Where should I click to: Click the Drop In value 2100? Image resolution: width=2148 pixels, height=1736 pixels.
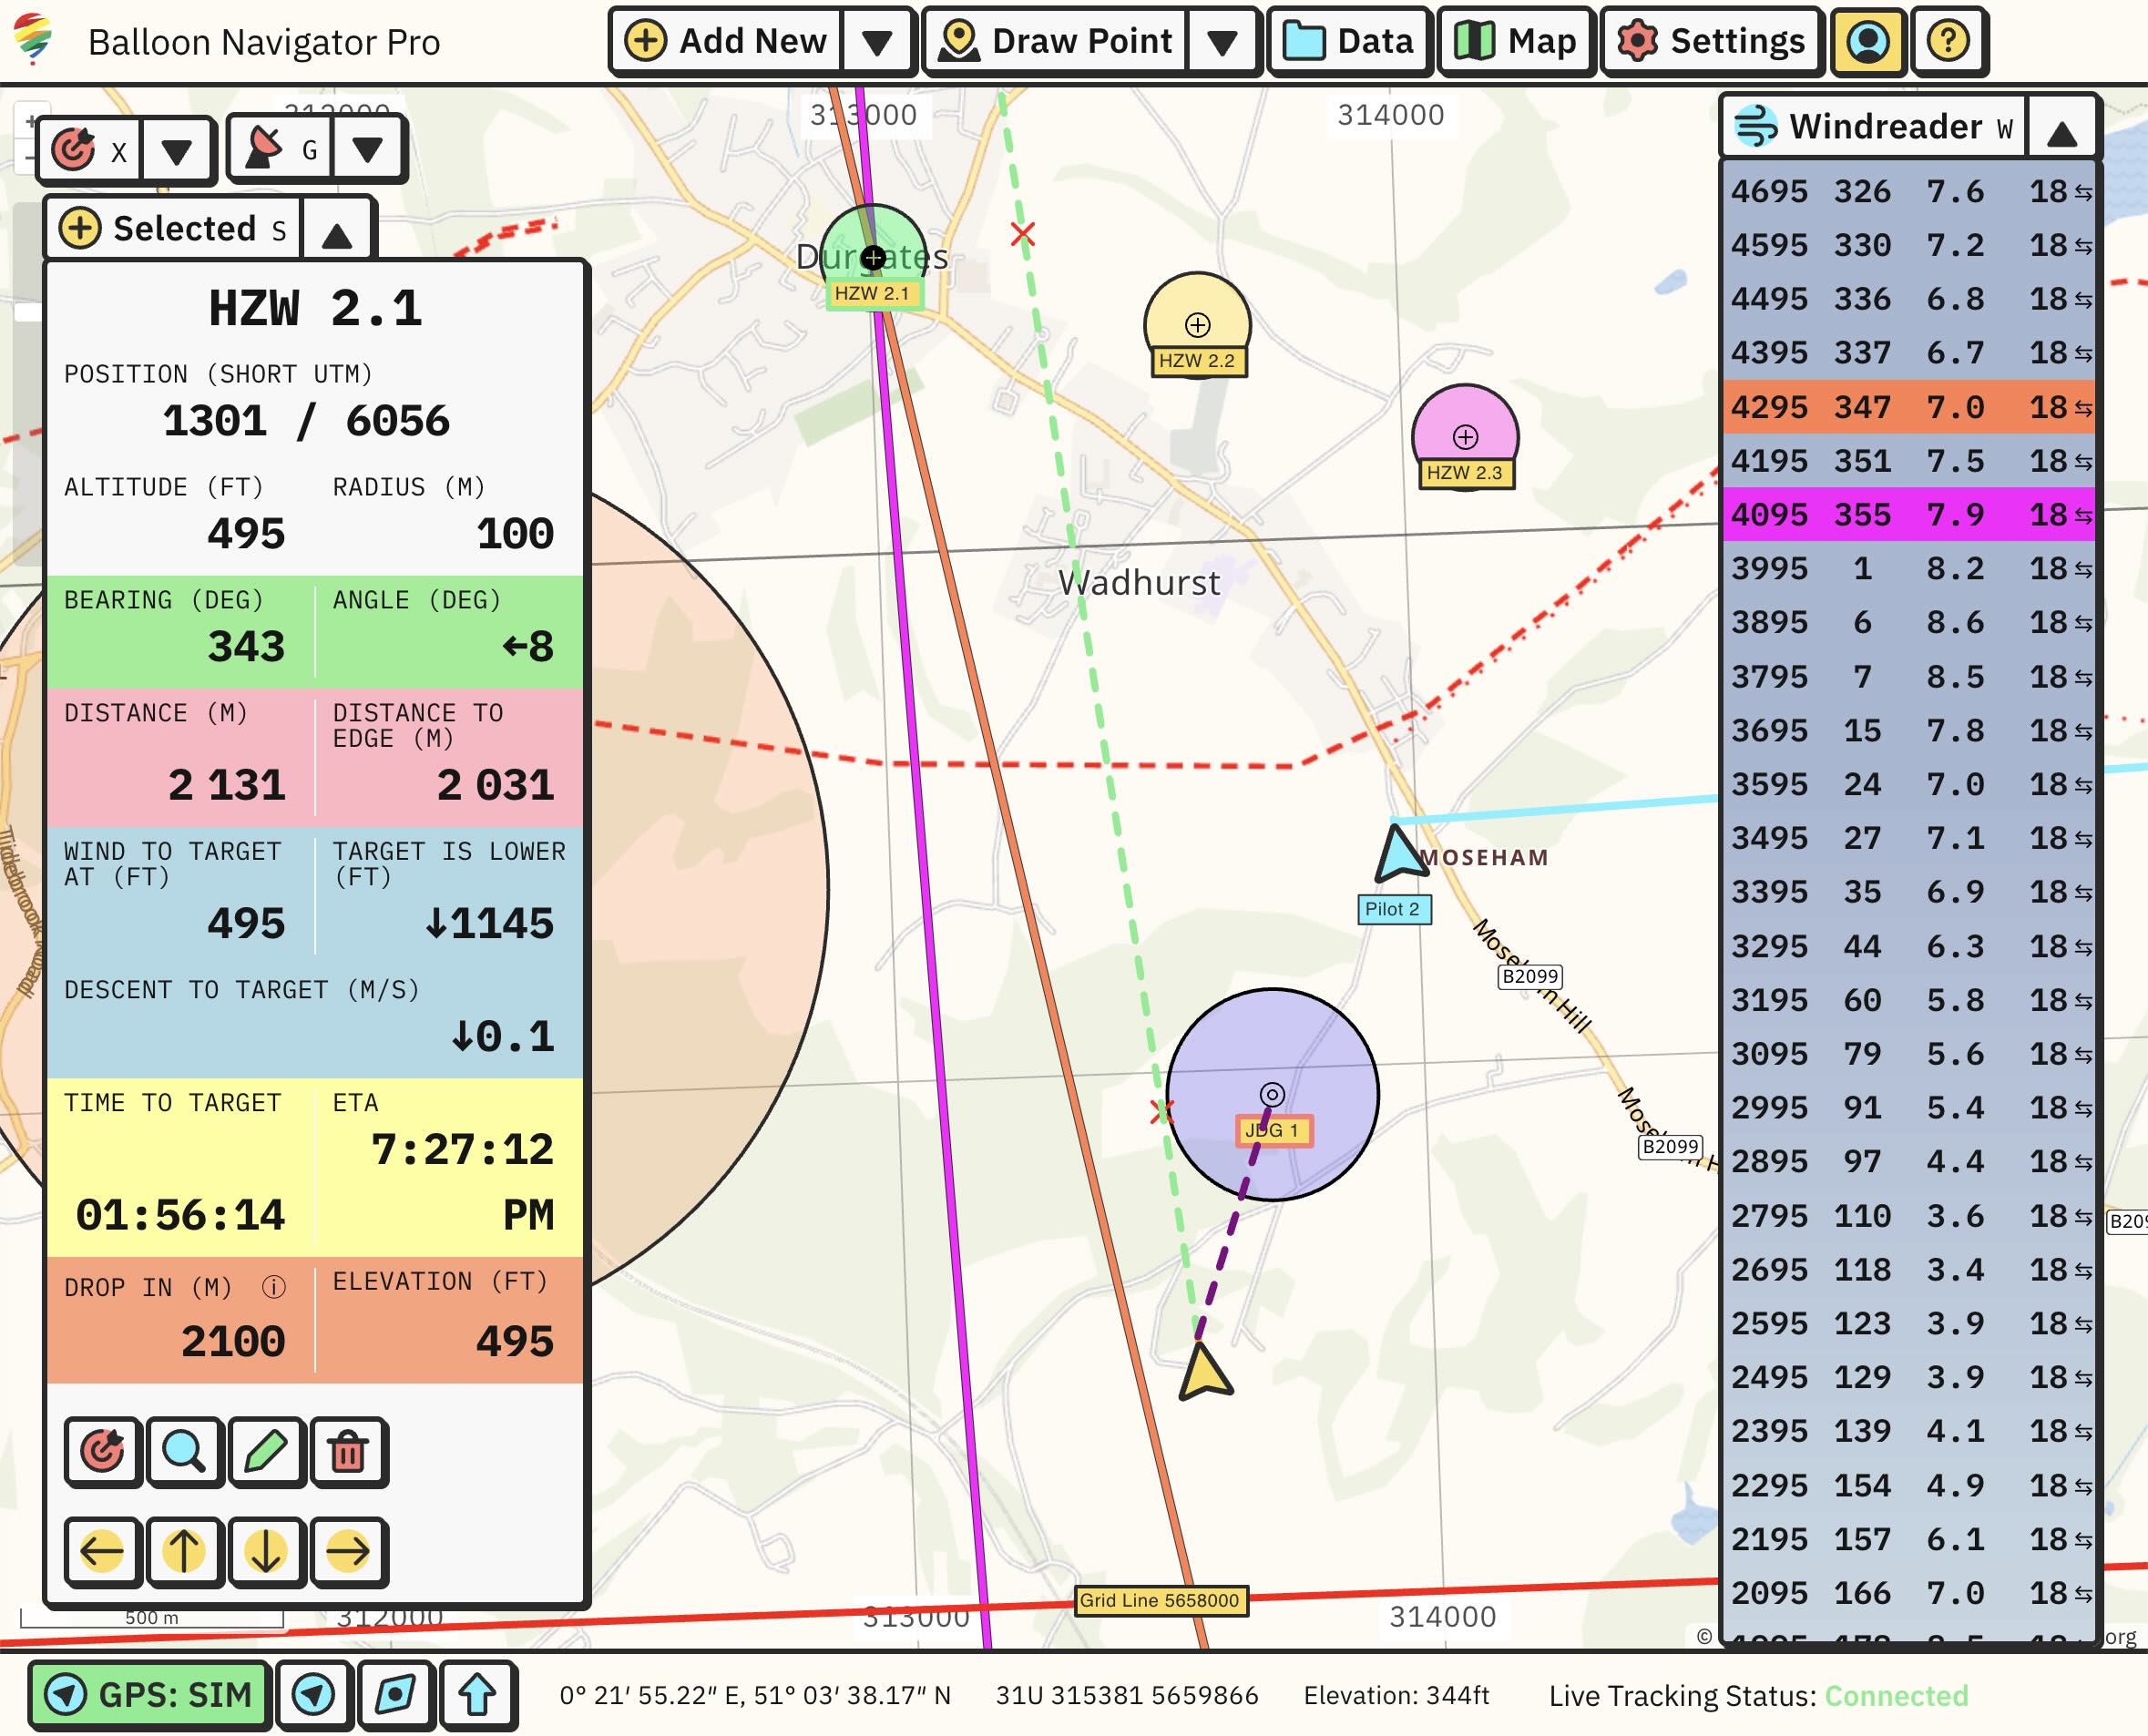coord(233,1341)
